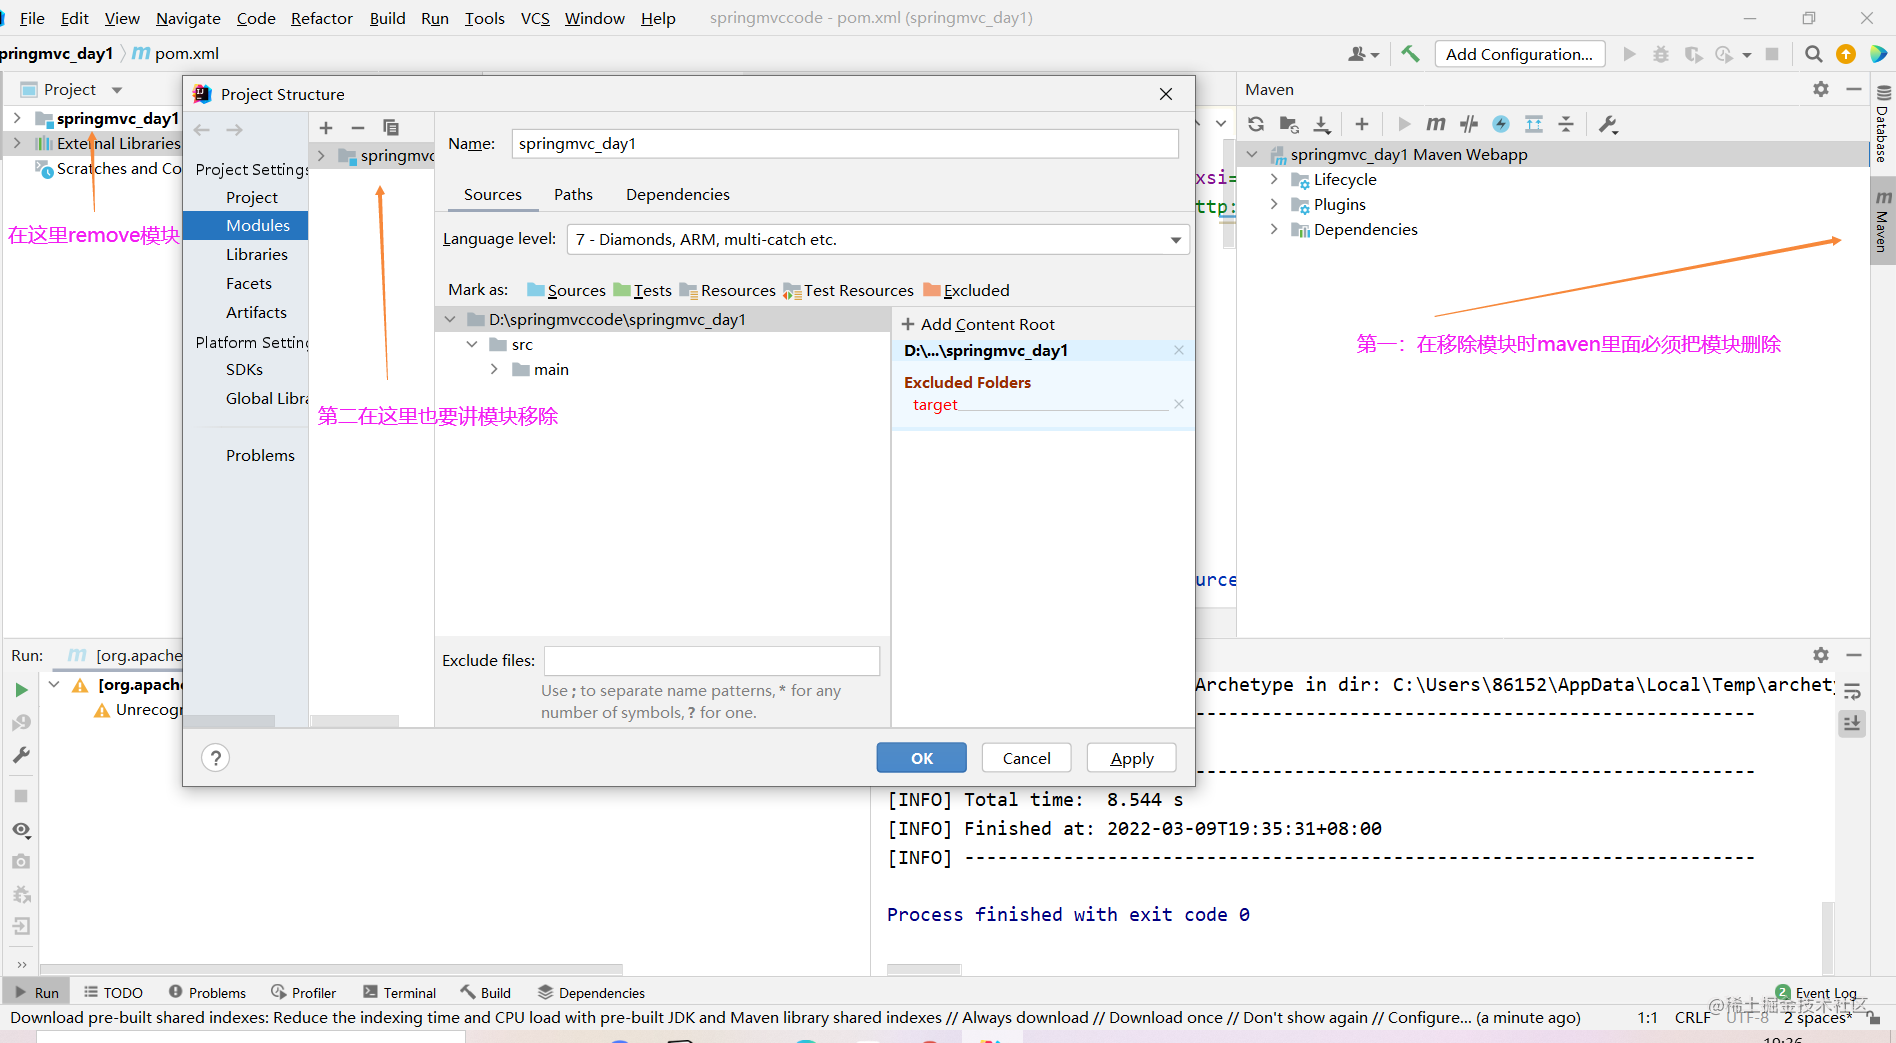1896x1043 pixels.
Task: Click Run Maven Build icon in Maven toolbar
Action: 1404,124
